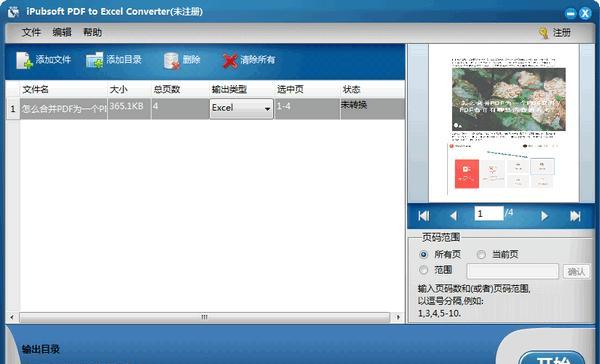Click row number 1 header
The height and width of the screenshot is (364, 600).
pos(13,109)
